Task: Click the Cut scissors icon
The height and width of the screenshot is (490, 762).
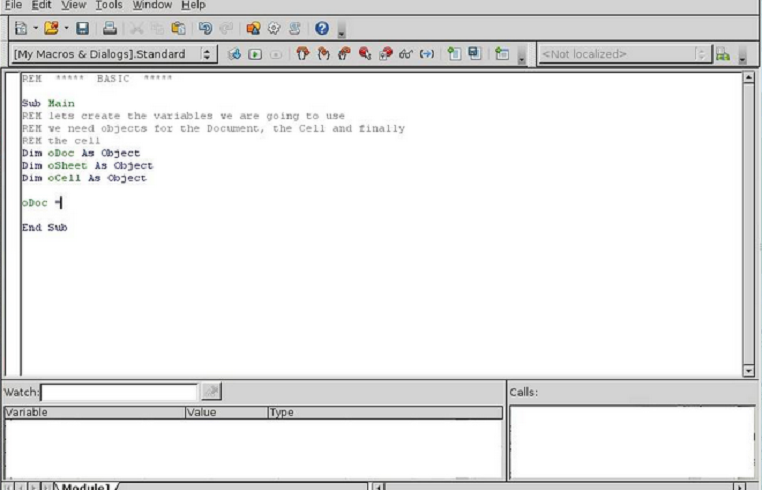Action: point(137,28)
